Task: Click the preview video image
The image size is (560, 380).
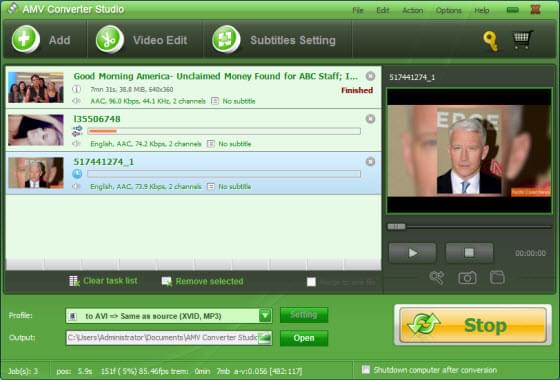Action: (x=469, y=150)
